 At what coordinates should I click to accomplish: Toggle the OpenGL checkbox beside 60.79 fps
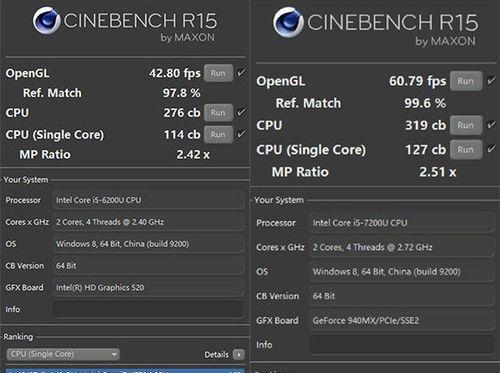click(x=491, y=81)
